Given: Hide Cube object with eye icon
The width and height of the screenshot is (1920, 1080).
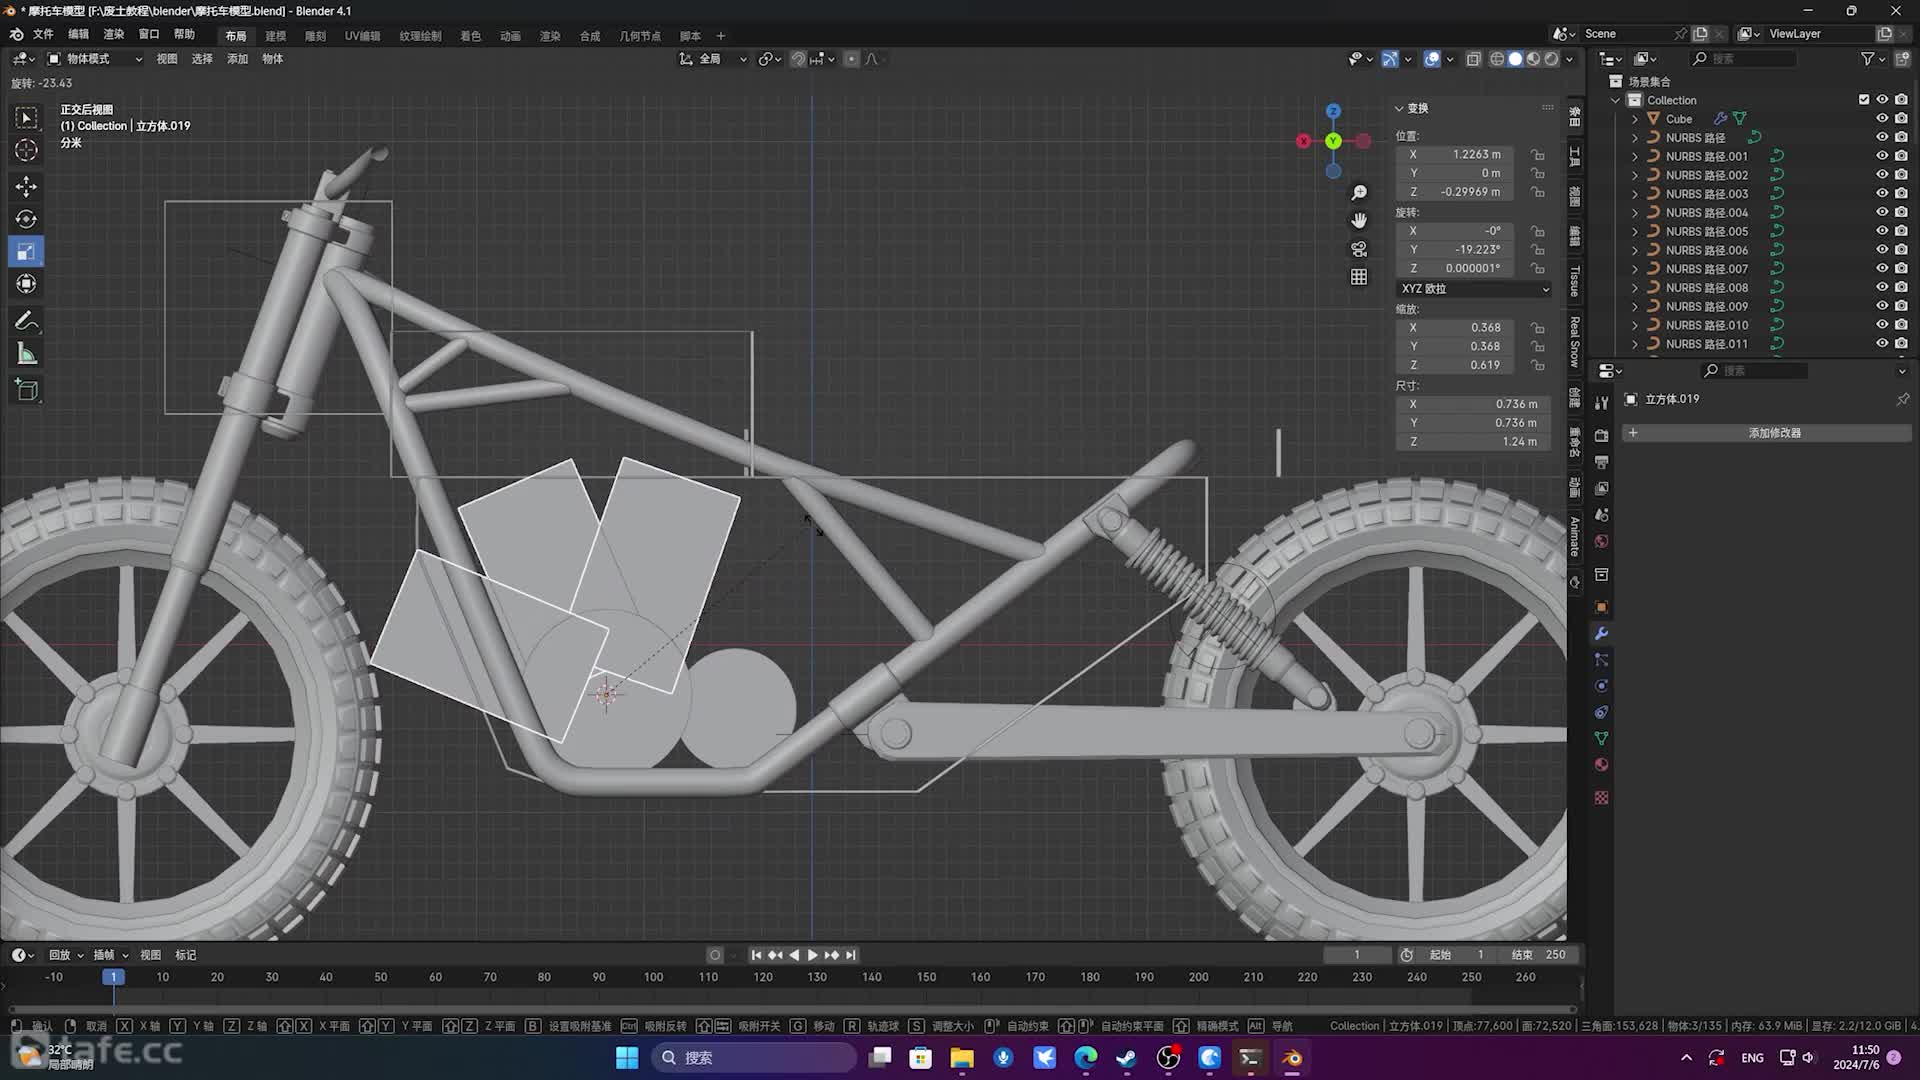Looking at the screenshot, I should tap(1882, 118).
